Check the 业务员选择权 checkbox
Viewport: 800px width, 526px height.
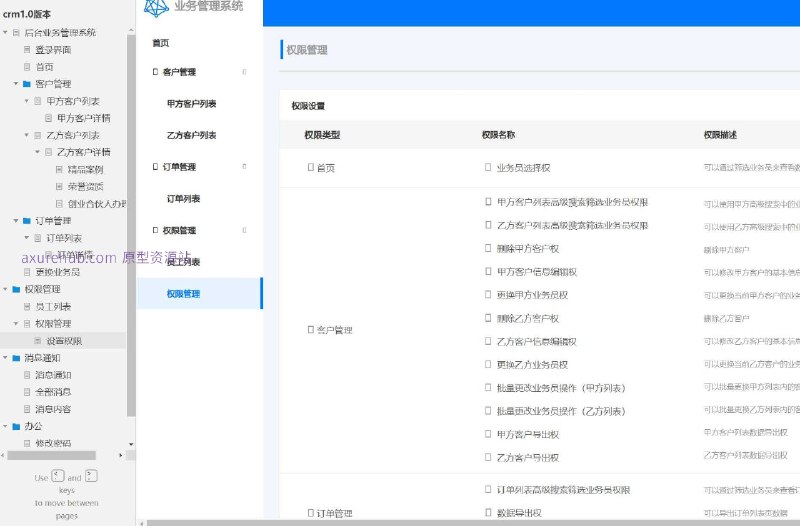point(488,167)
